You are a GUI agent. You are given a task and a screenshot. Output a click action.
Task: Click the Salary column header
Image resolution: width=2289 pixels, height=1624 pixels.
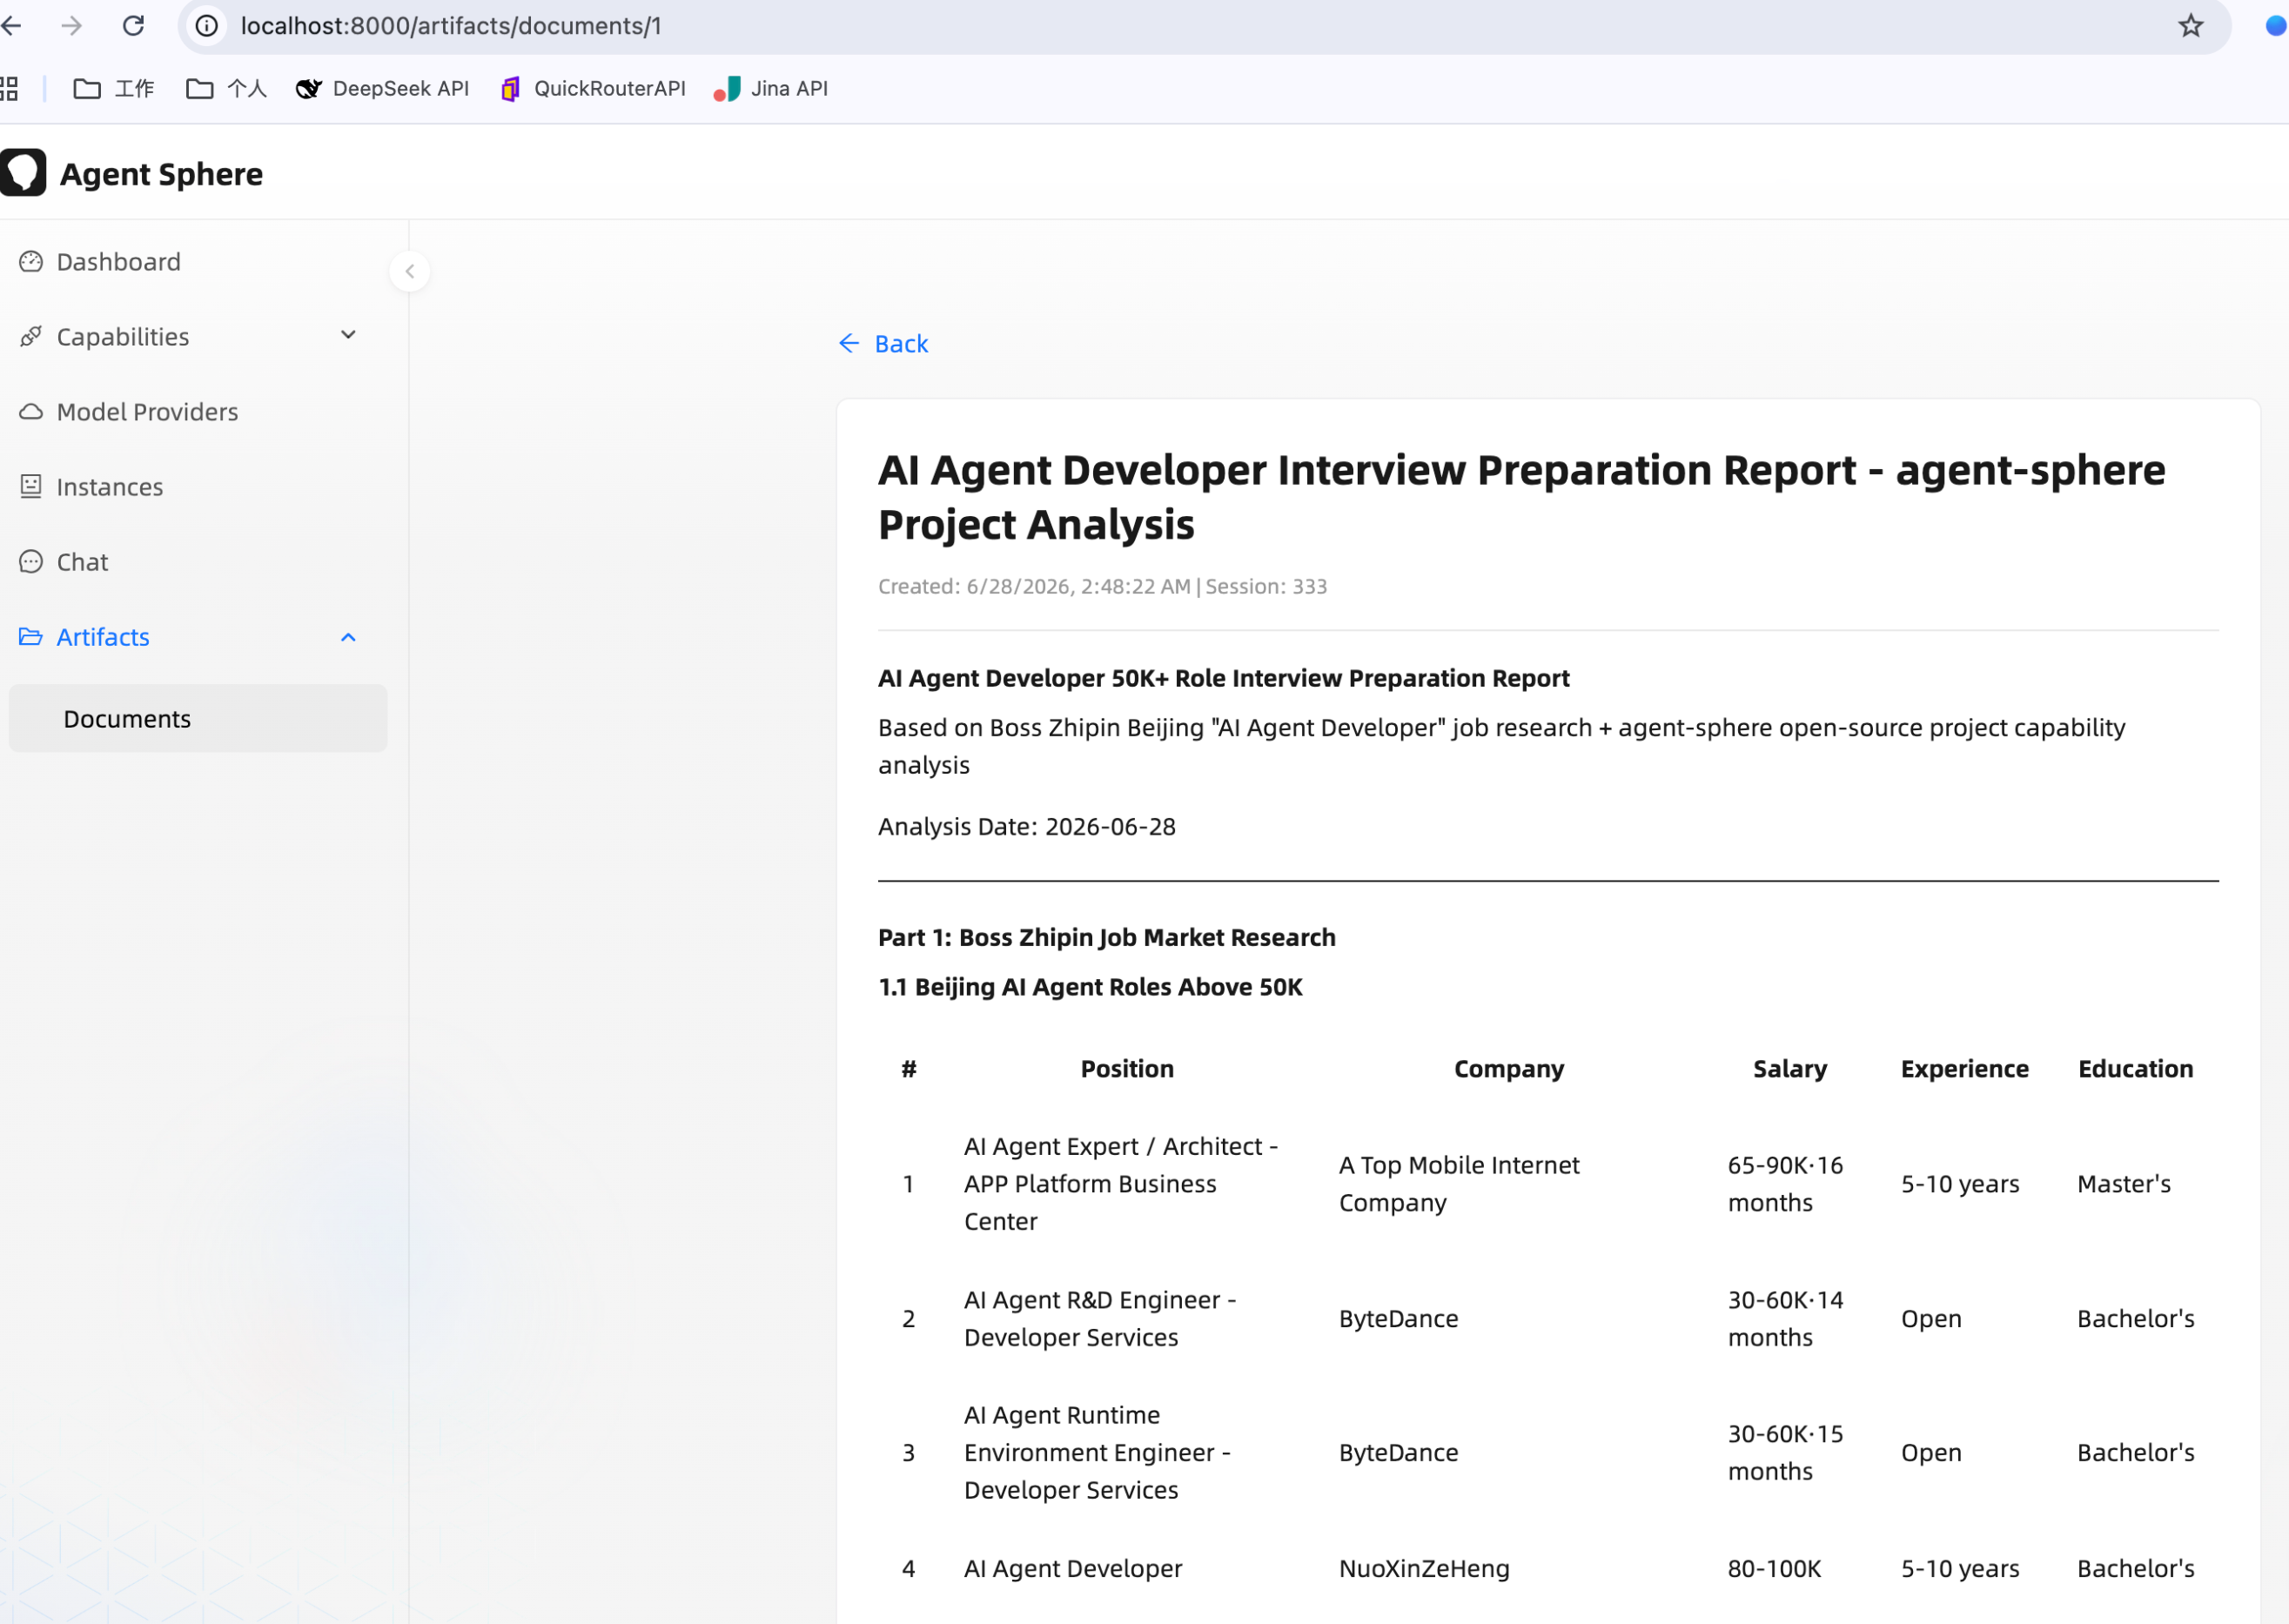[x=1790, y=1069]
